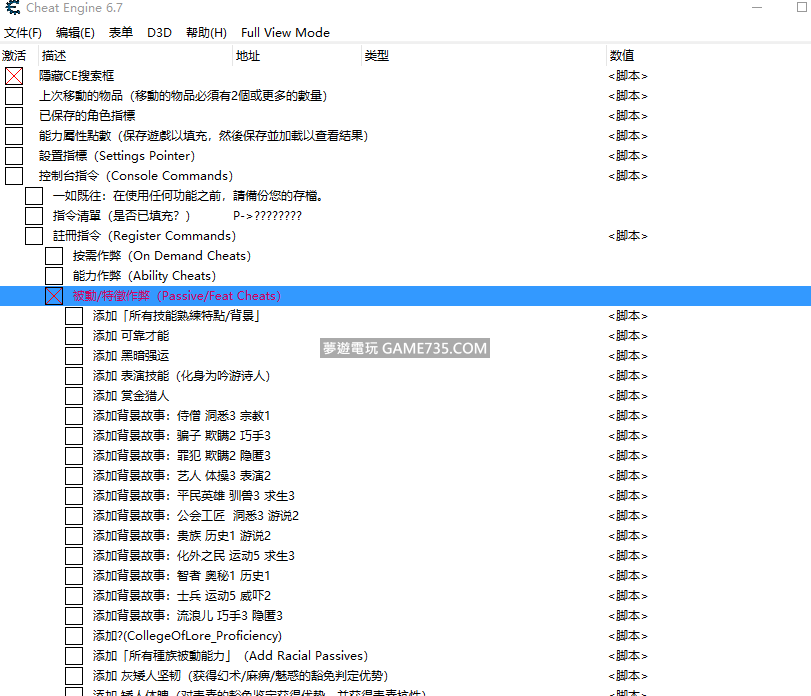The image size is (811, 696).
Task: Click the Cheat Engine logo icon
Action: [12, 8]
